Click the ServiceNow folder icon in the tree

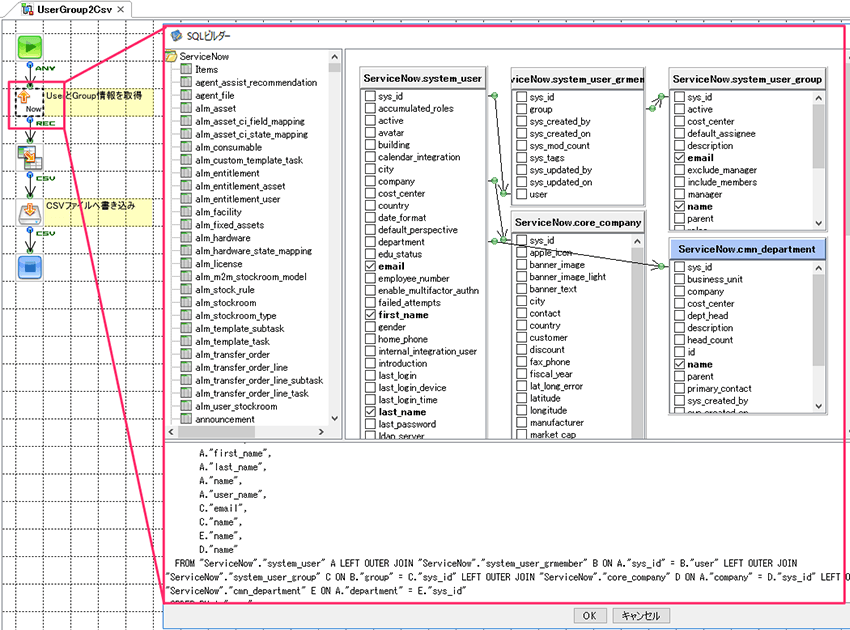point(171,56)
